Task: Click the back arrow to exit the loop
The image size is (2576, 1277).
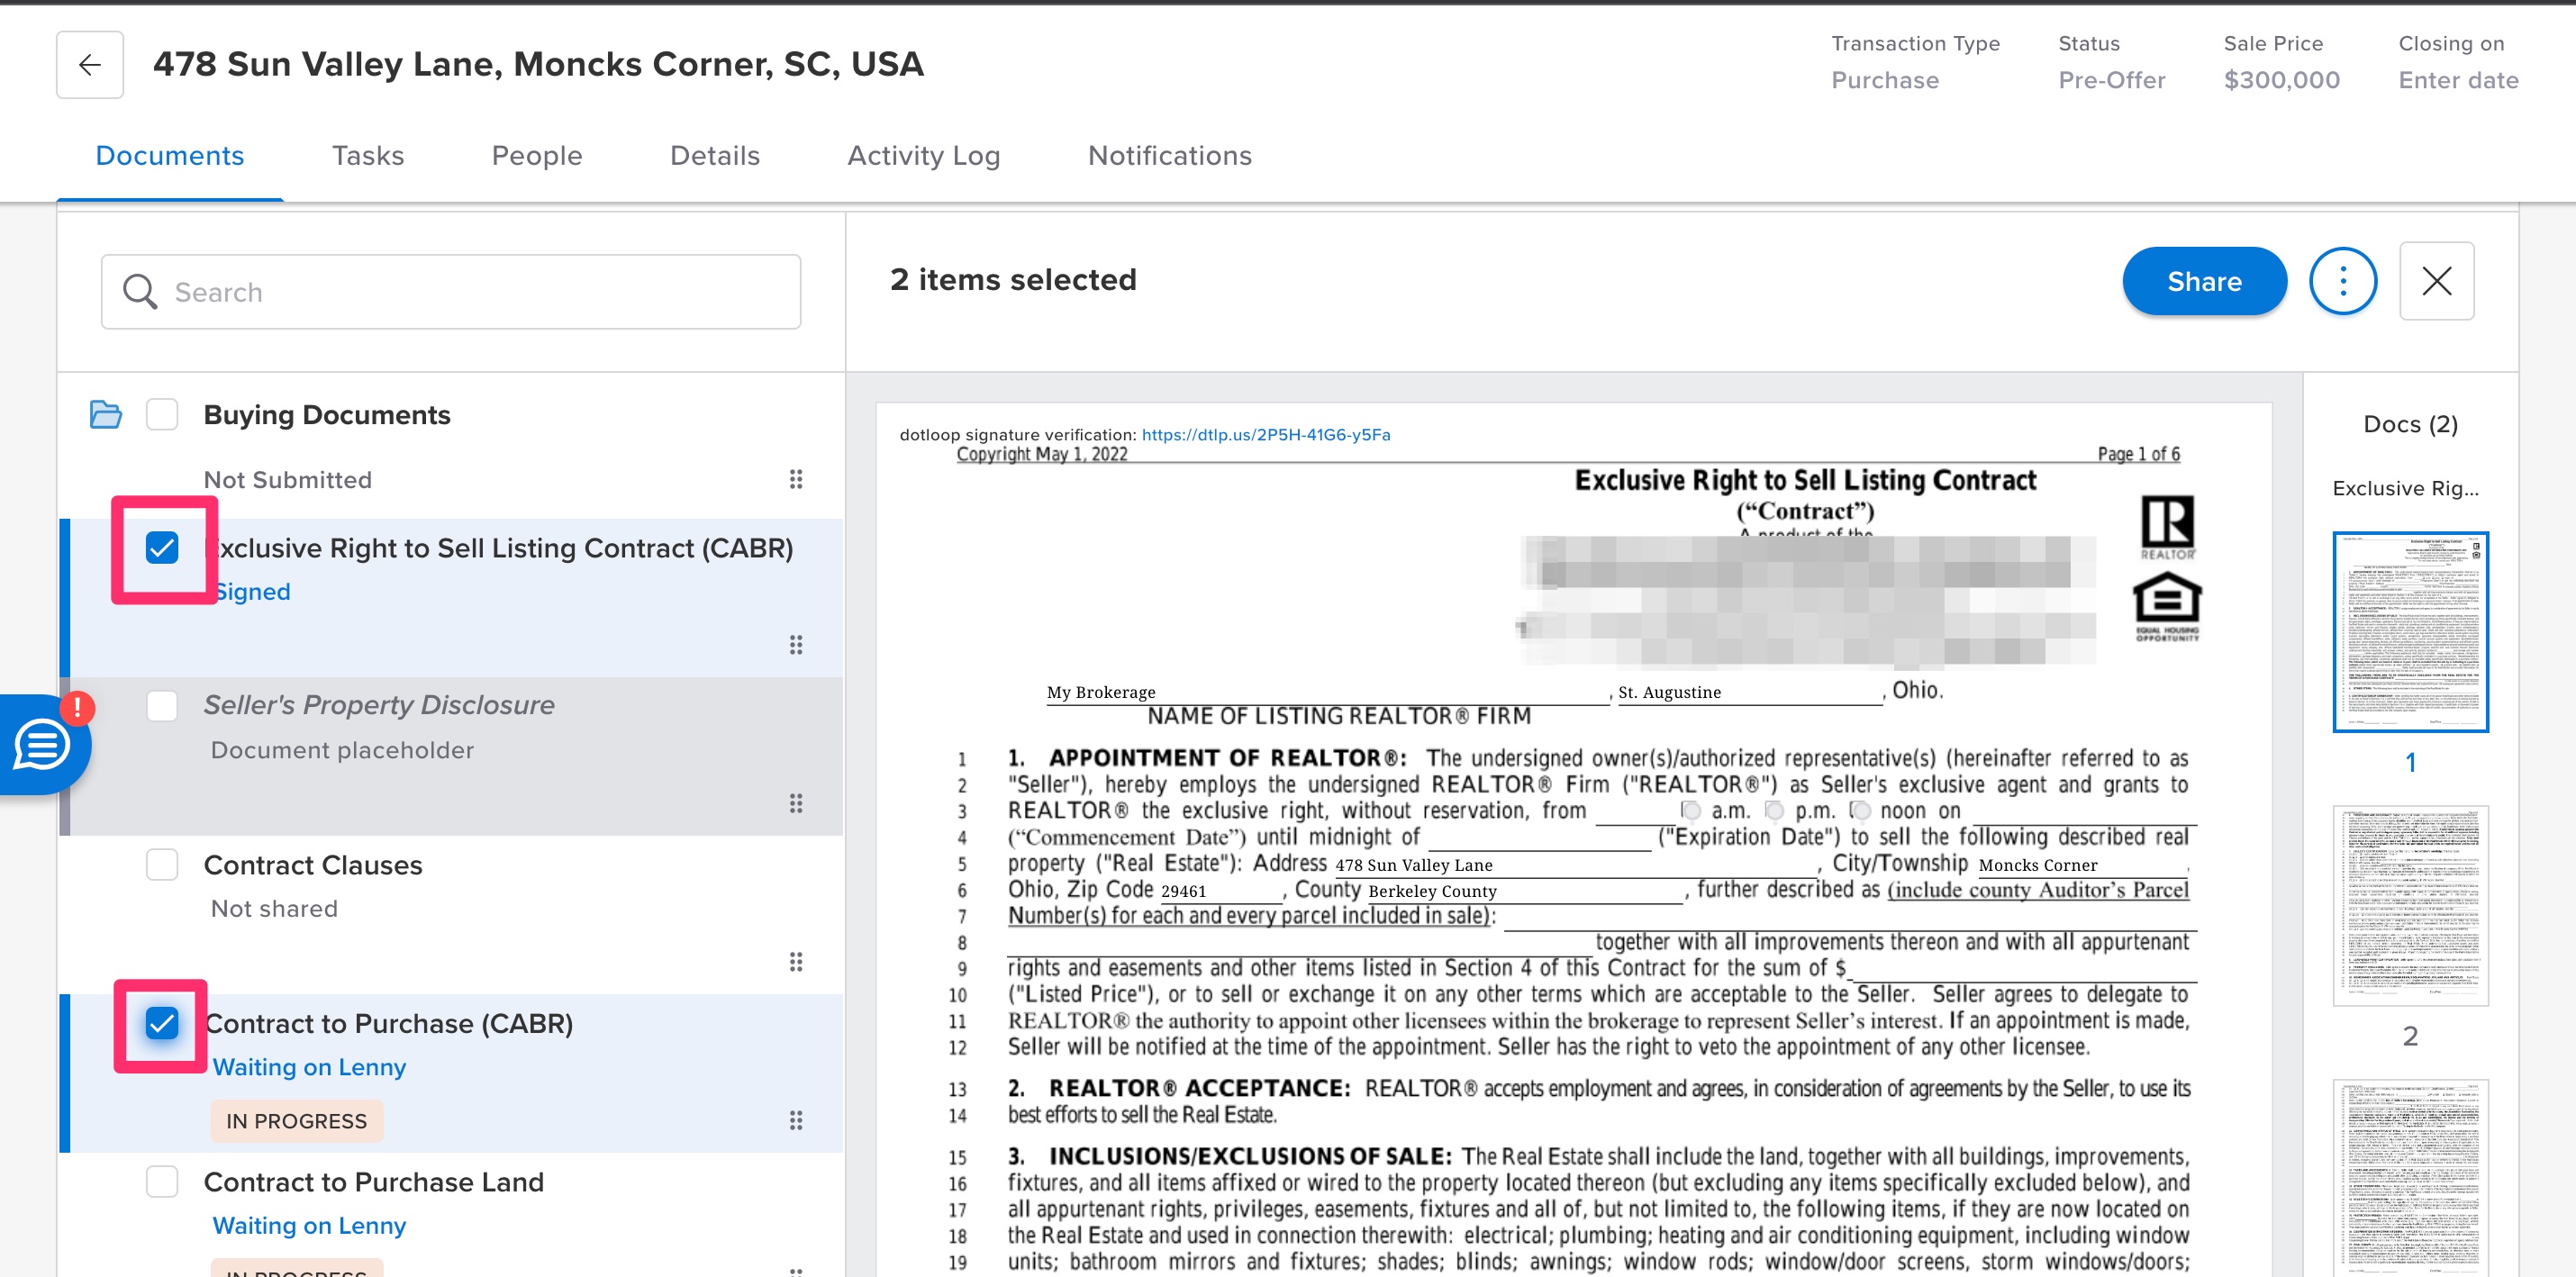Action: tap(89, 64)
